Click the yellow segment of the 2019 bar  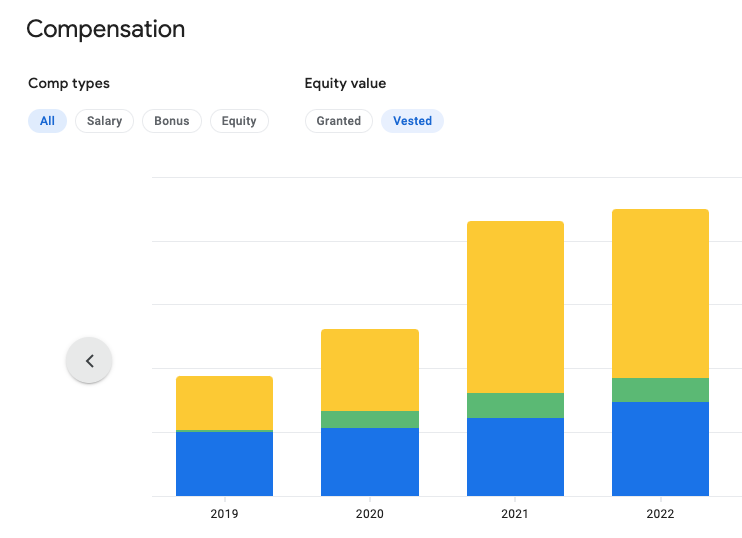224,403
